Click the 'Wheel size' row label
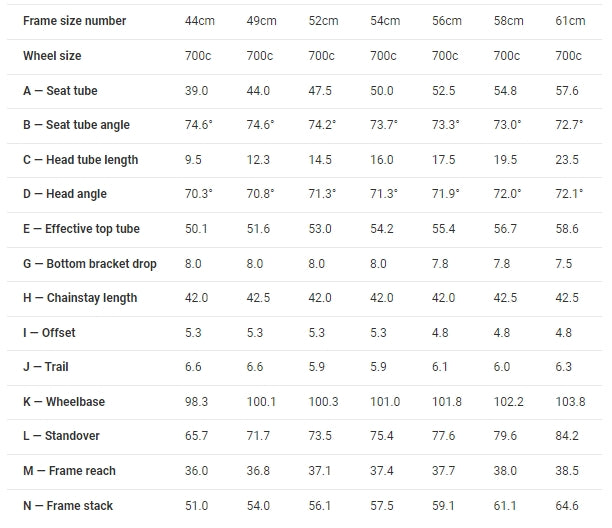 (x=52, y=56)
